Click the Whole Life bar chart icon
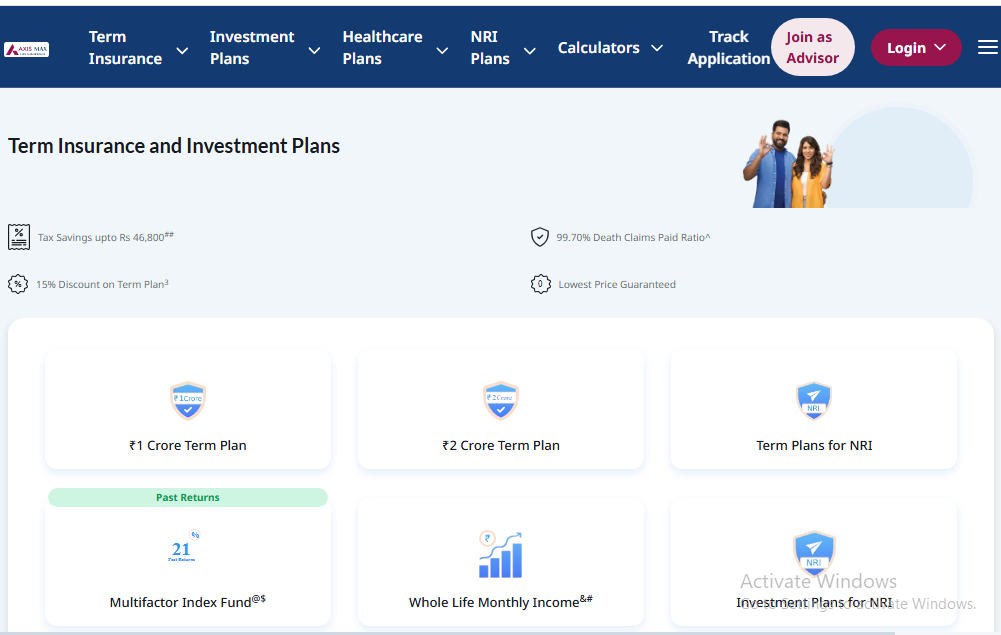Screen dimensions: 1001x635 (x=500, y=555)
